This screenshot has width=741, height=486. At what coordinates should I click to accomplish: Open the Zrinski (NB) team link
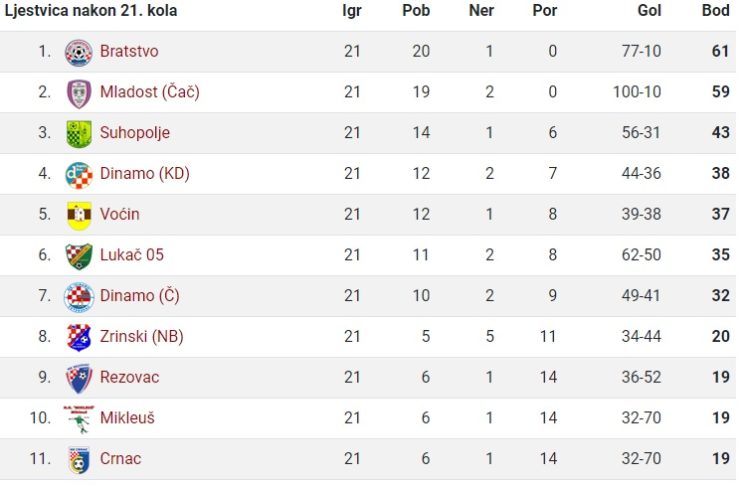(142, 337)
